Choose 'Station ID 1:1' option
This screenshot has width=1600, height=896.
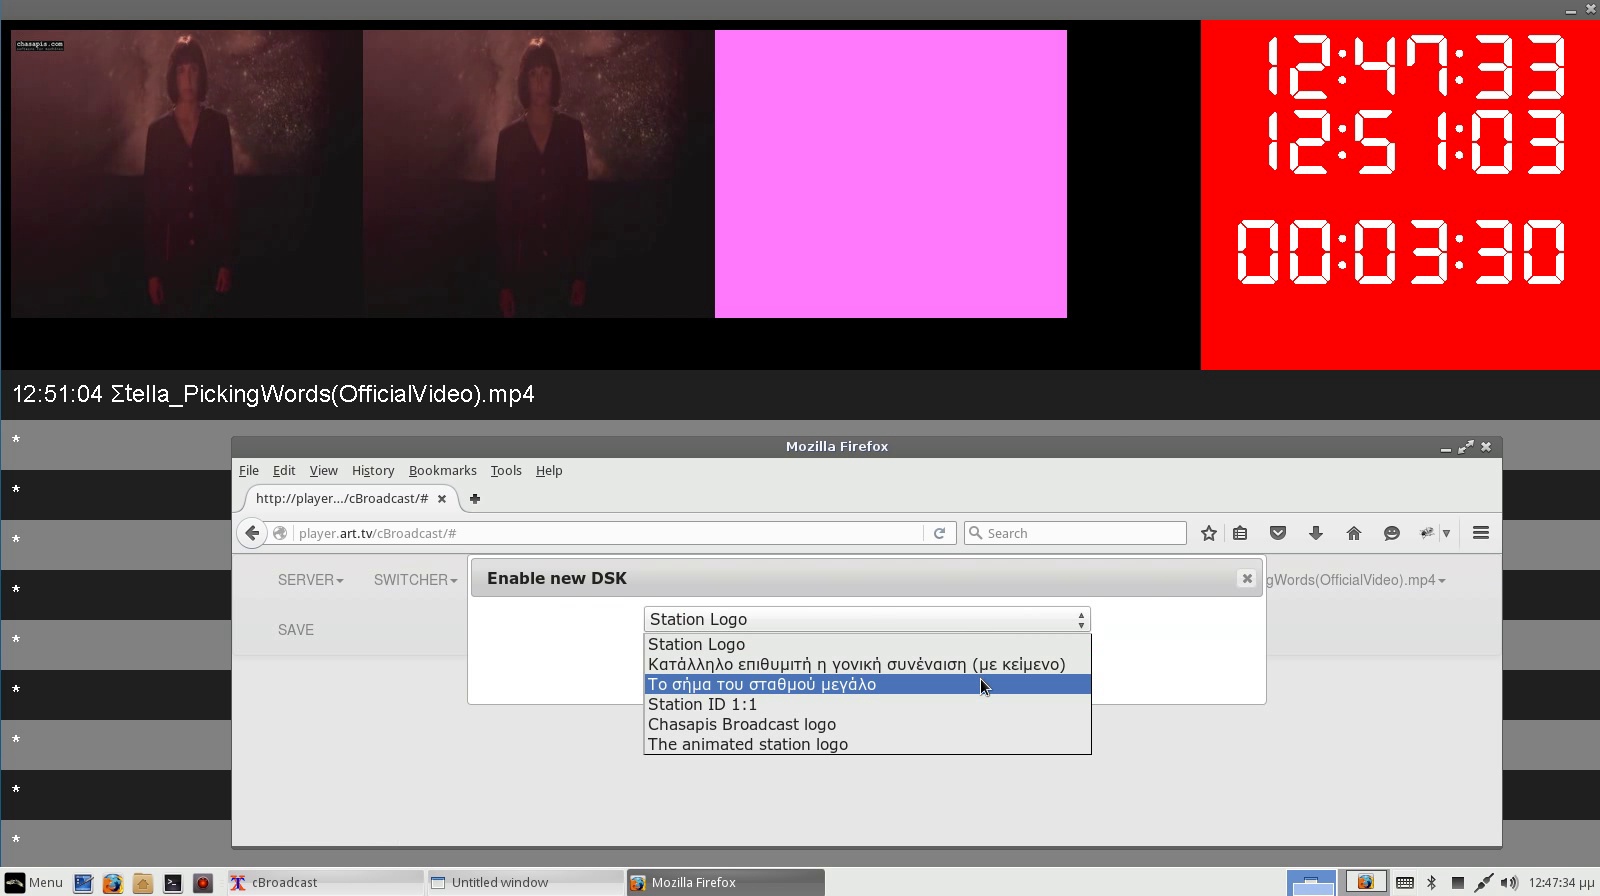tap(867, 704)
